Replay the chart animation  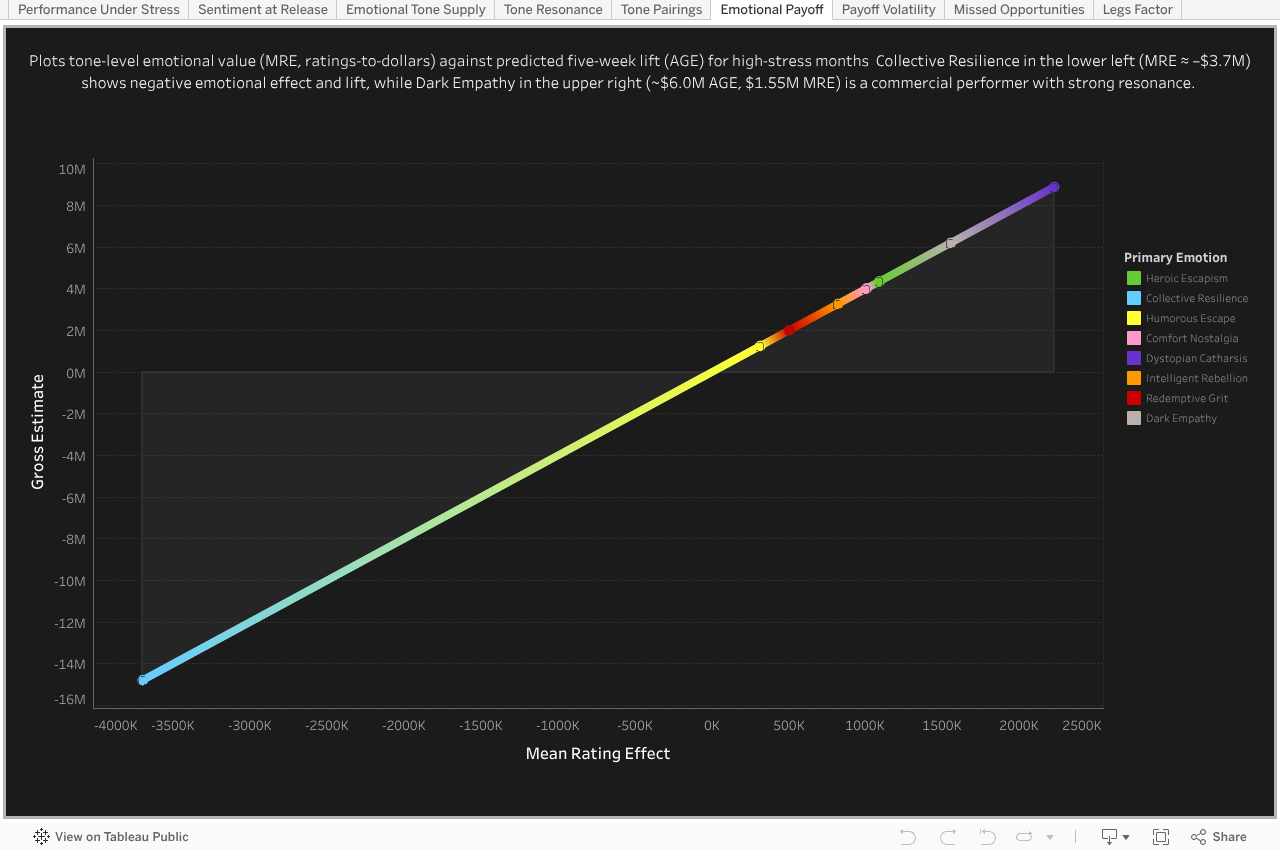coord(1025,837)
